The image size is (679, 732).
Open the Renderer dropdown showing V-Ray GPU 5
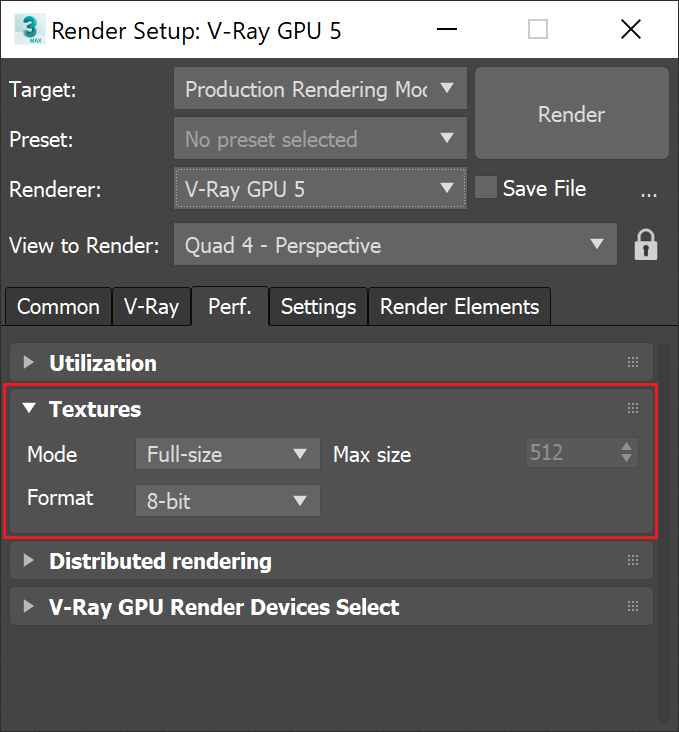click(x=320, y=188)
